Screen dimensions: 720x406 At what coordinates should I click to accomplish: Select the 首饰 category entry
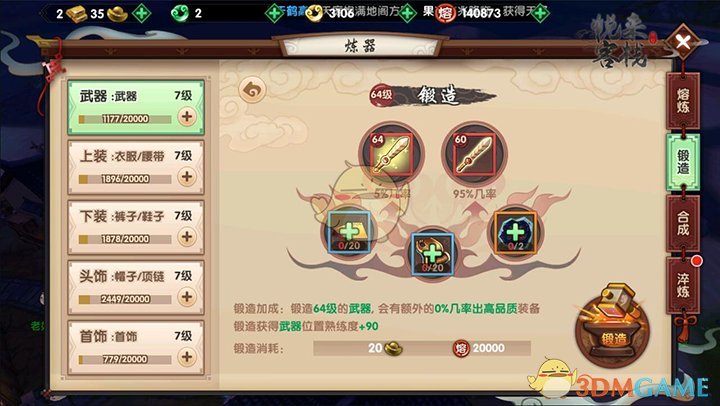coord(136,348)
